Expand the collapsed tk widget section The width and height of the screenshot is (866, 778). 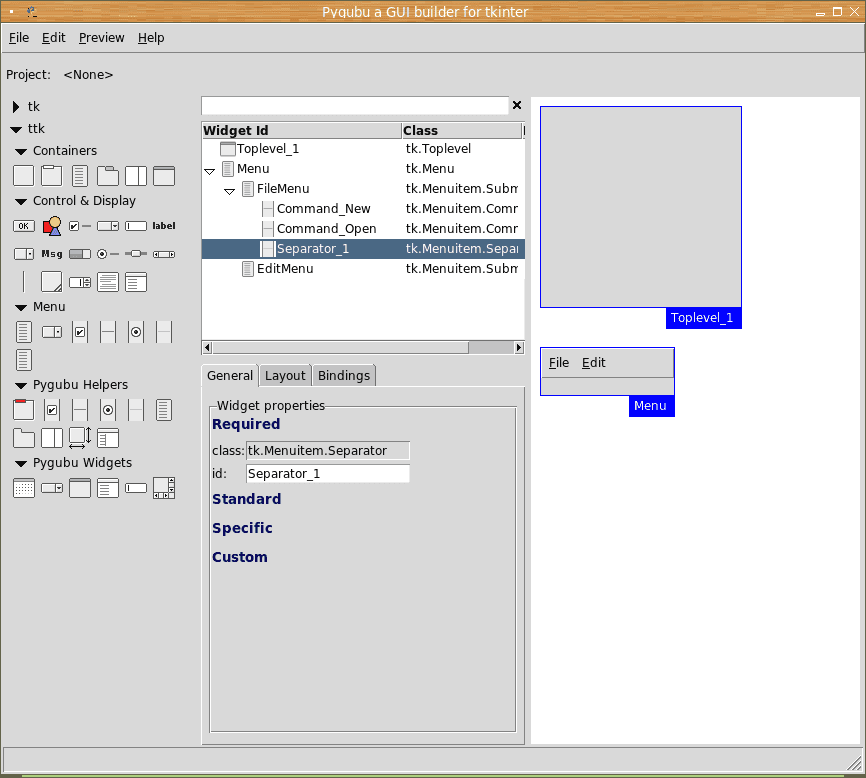[16, 107]
